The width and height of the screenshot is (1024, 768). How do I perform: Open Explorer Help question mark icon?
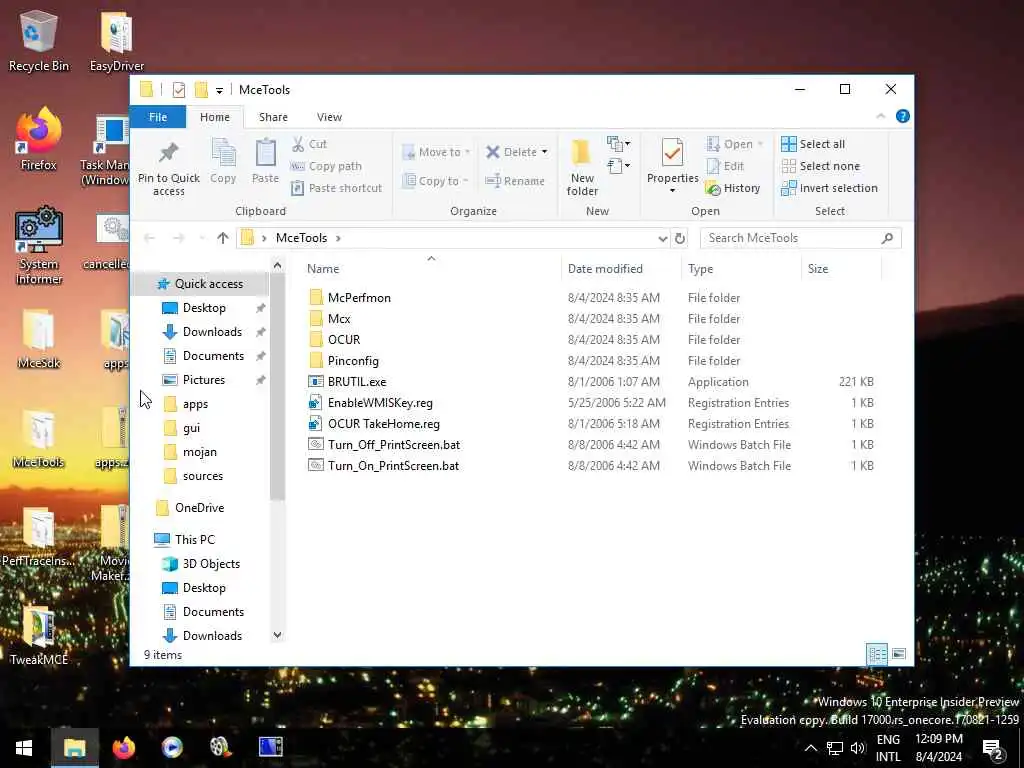click(903, 116)
